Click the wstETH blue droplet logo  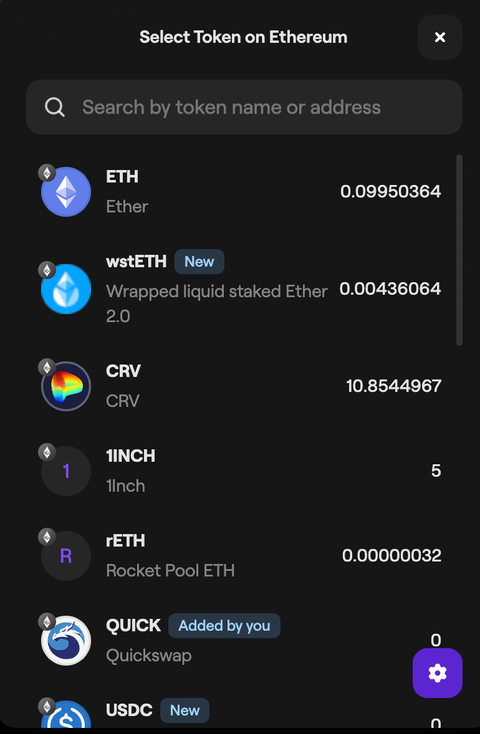tap(66, 289)
